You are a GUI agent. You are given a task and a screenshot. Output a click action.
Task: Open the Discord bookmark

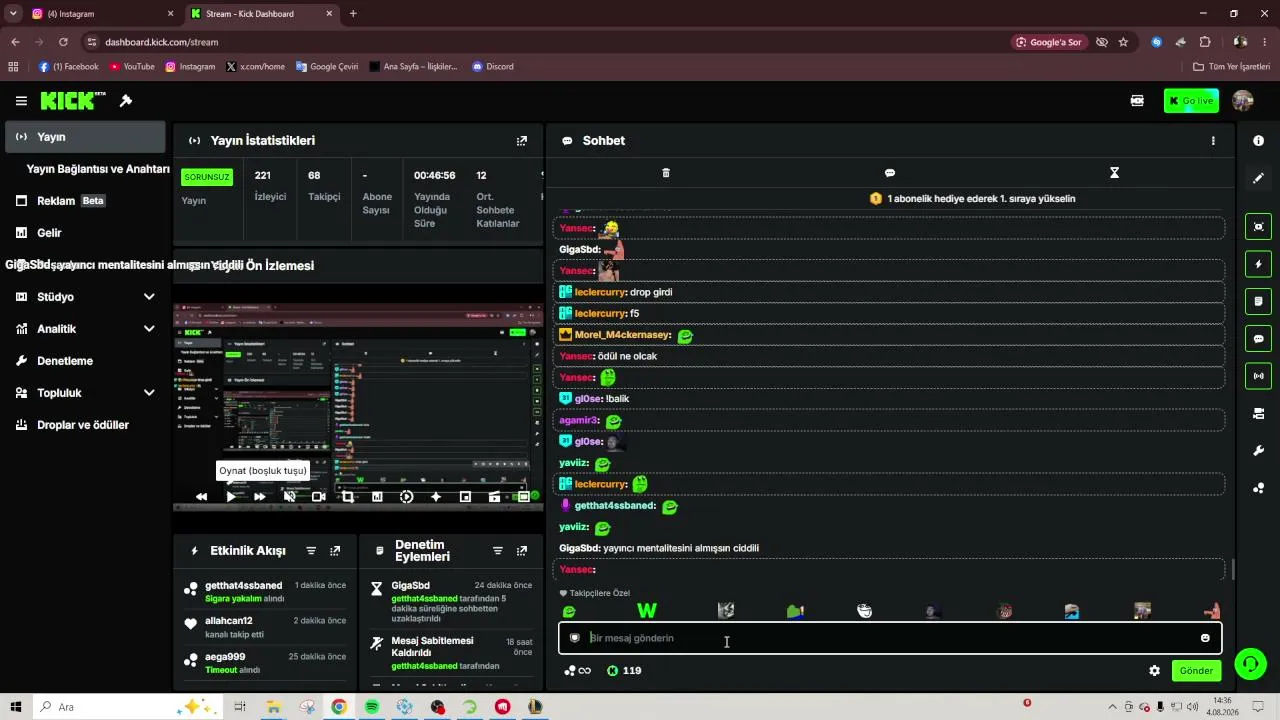tap(493, 67)
